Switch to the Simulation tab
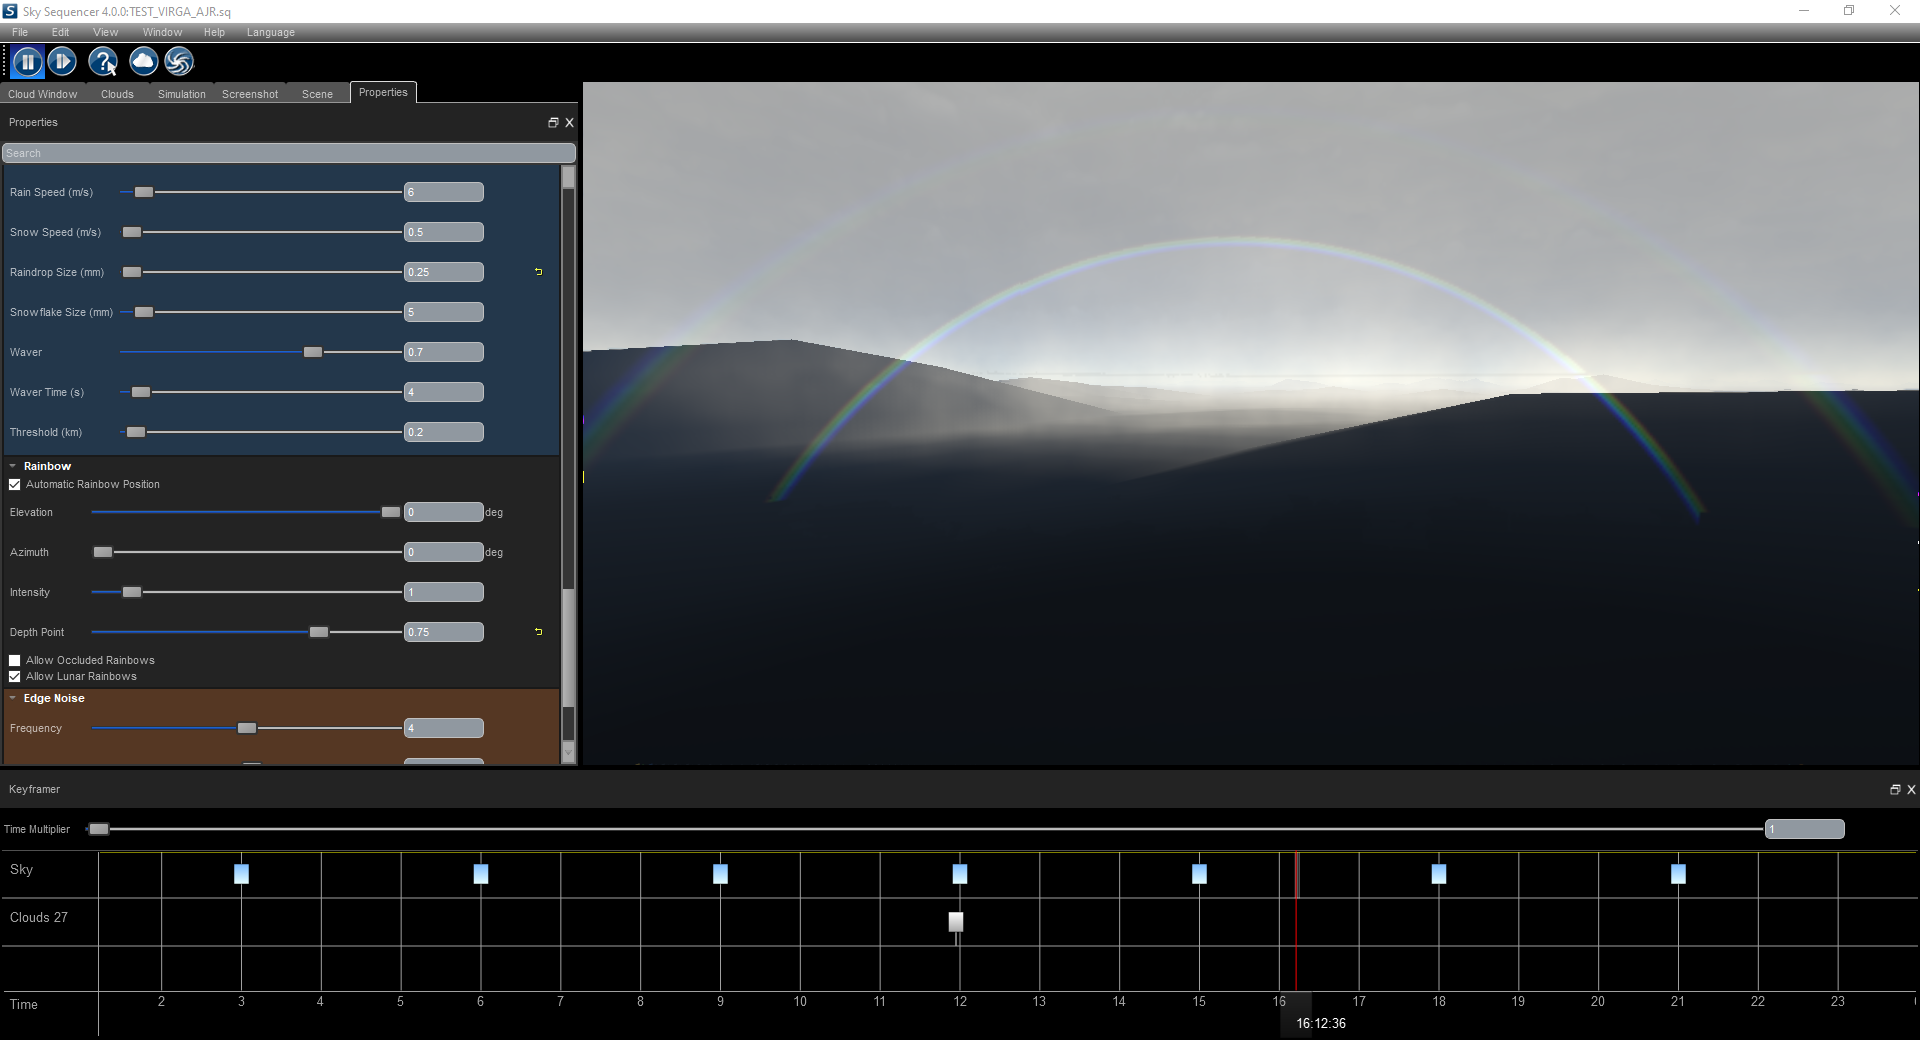Screen dimensions: 1920x1040 [181, 94]
